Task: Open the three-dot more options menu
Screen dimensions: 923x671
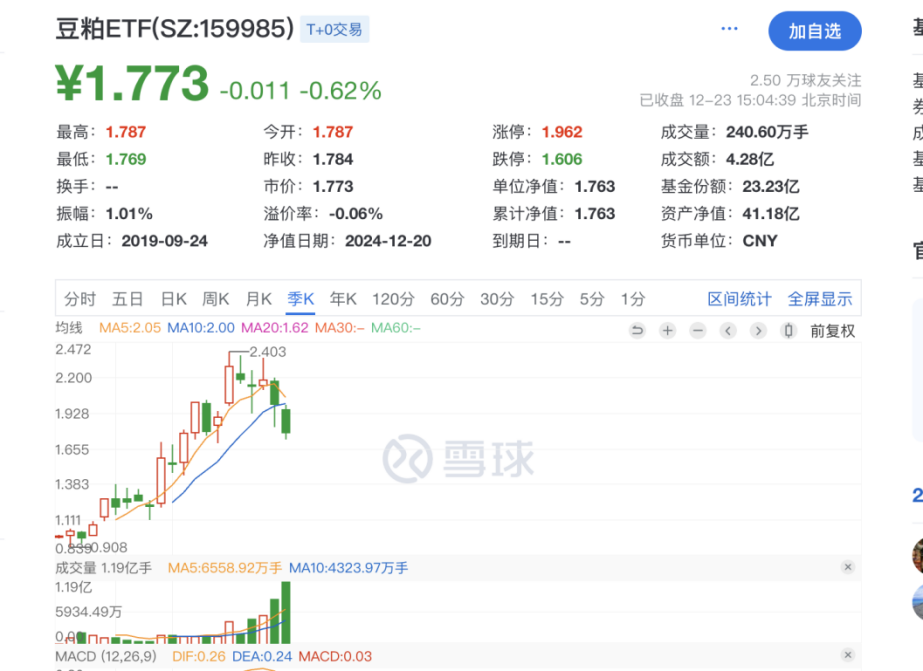Action: pyautogui.click(x=729, y=29)
